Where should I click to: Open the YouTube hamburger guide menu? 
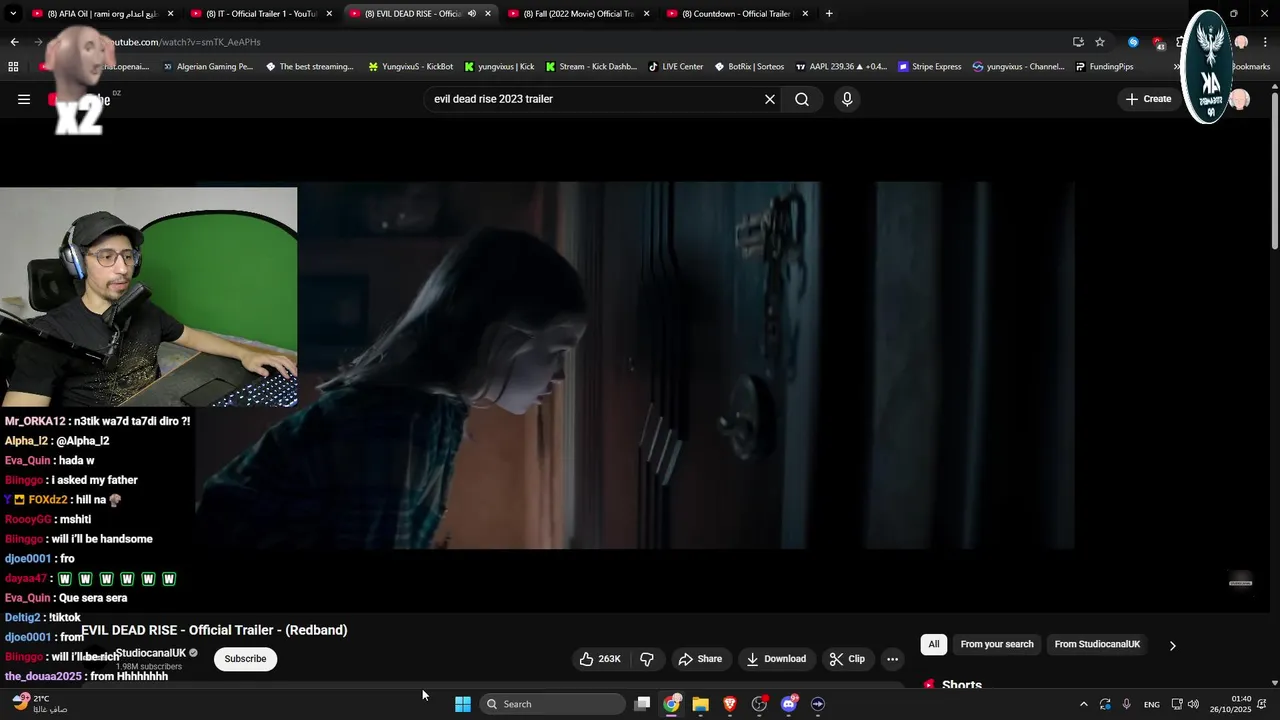click(x=24, y=99)
